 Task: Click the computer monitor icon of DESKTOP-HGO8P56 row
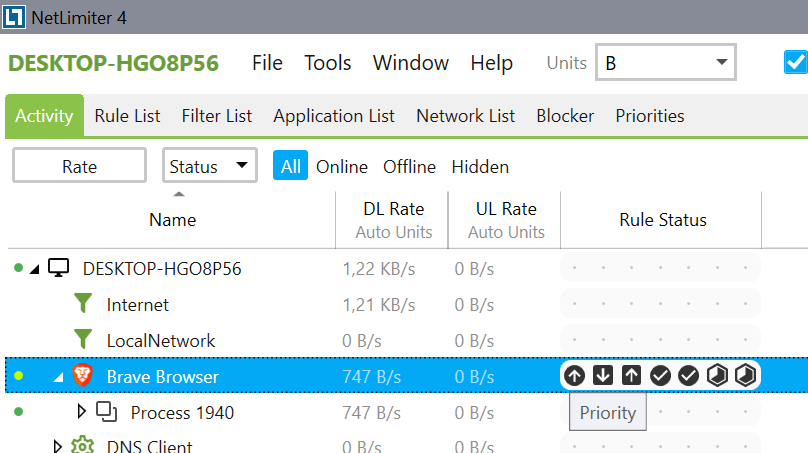tap(58, 268)
